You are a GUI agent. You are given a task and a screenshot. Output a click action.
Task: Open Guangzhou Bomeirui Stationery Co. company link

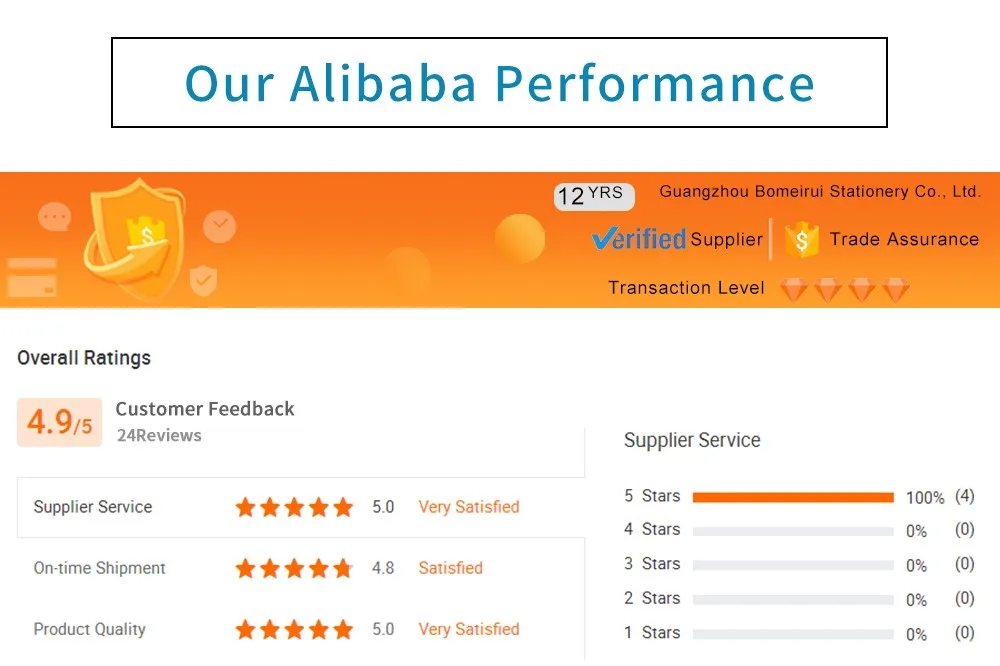coord(820,191)
